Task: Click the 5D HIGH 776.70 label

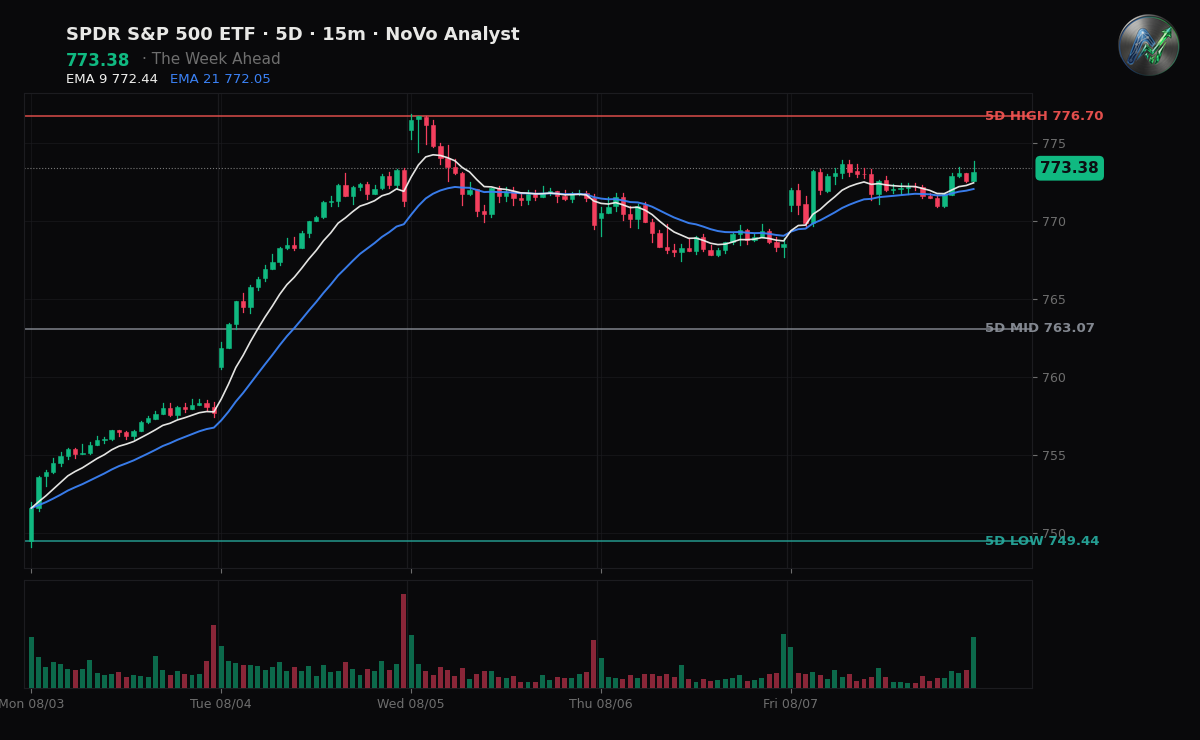Action: click(x=1044, y=116)
